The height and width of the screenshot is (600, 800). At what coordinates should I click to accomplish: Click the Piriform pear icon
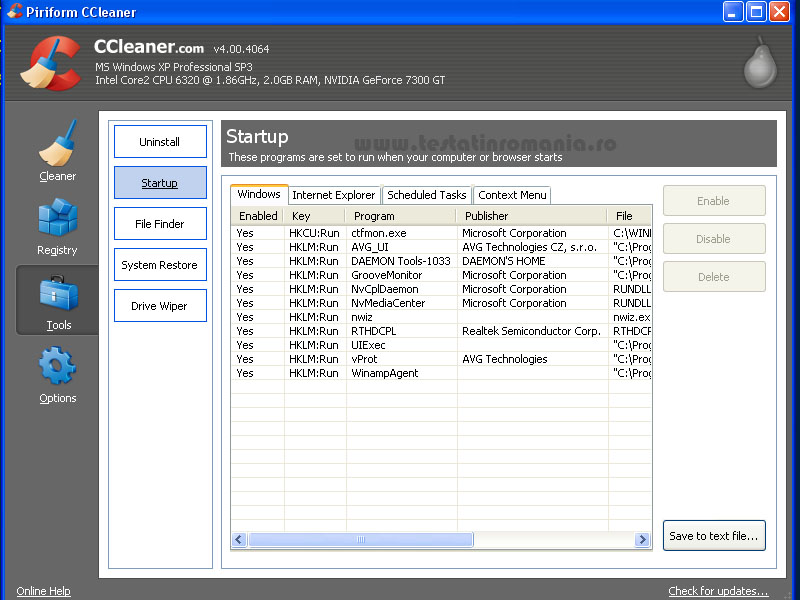[x=759, y=62]
